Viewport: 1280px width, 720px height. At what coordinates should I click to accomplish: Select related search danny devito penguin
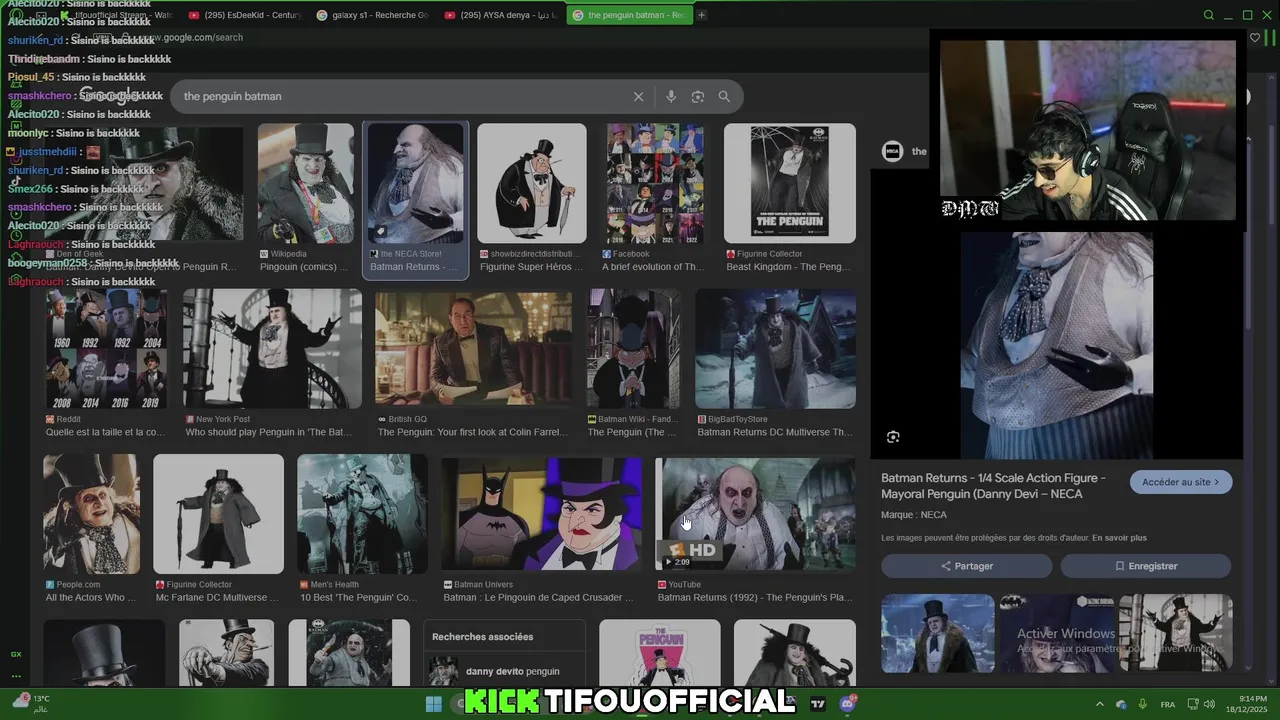click(x=505, y=671)
